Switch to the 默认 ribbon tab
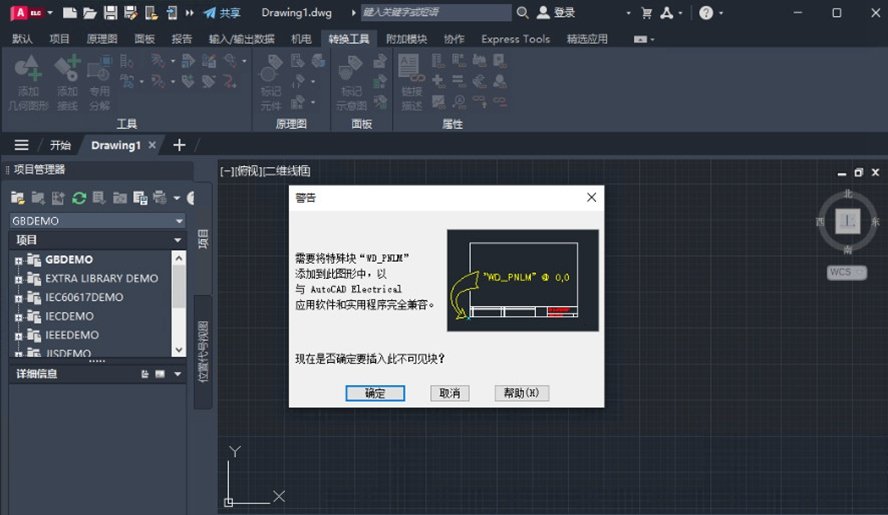The image size is (888, 515). 22,39
